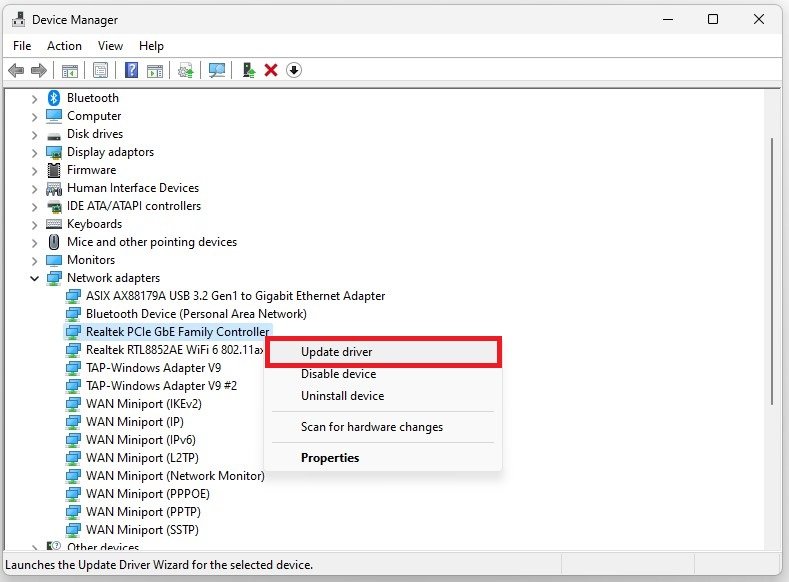The width and height of the screenshot is (789, 582).
Task: Click the Scan for hardware changes monitor icon
Action: point(217,70)
